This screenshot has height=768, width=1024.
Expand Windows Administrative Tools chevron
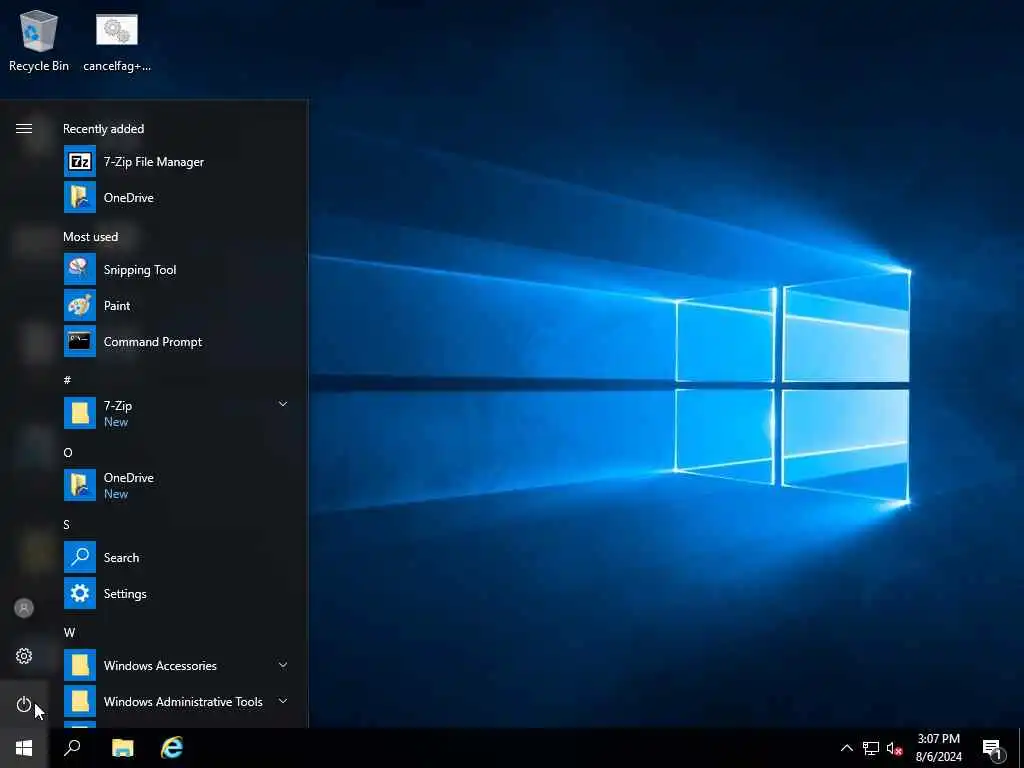[283, 701]
